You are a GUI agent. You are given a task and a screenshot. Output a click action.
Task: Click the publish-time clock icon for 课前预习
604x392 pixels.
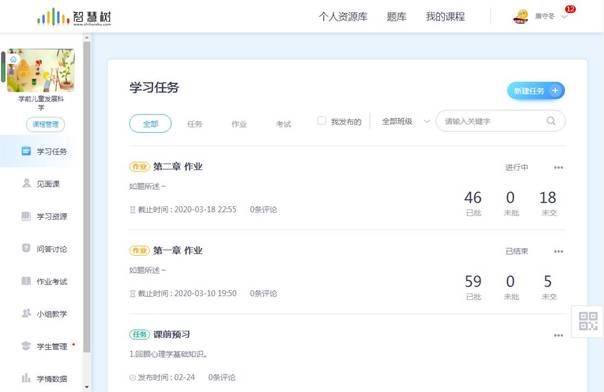[132, 378]
